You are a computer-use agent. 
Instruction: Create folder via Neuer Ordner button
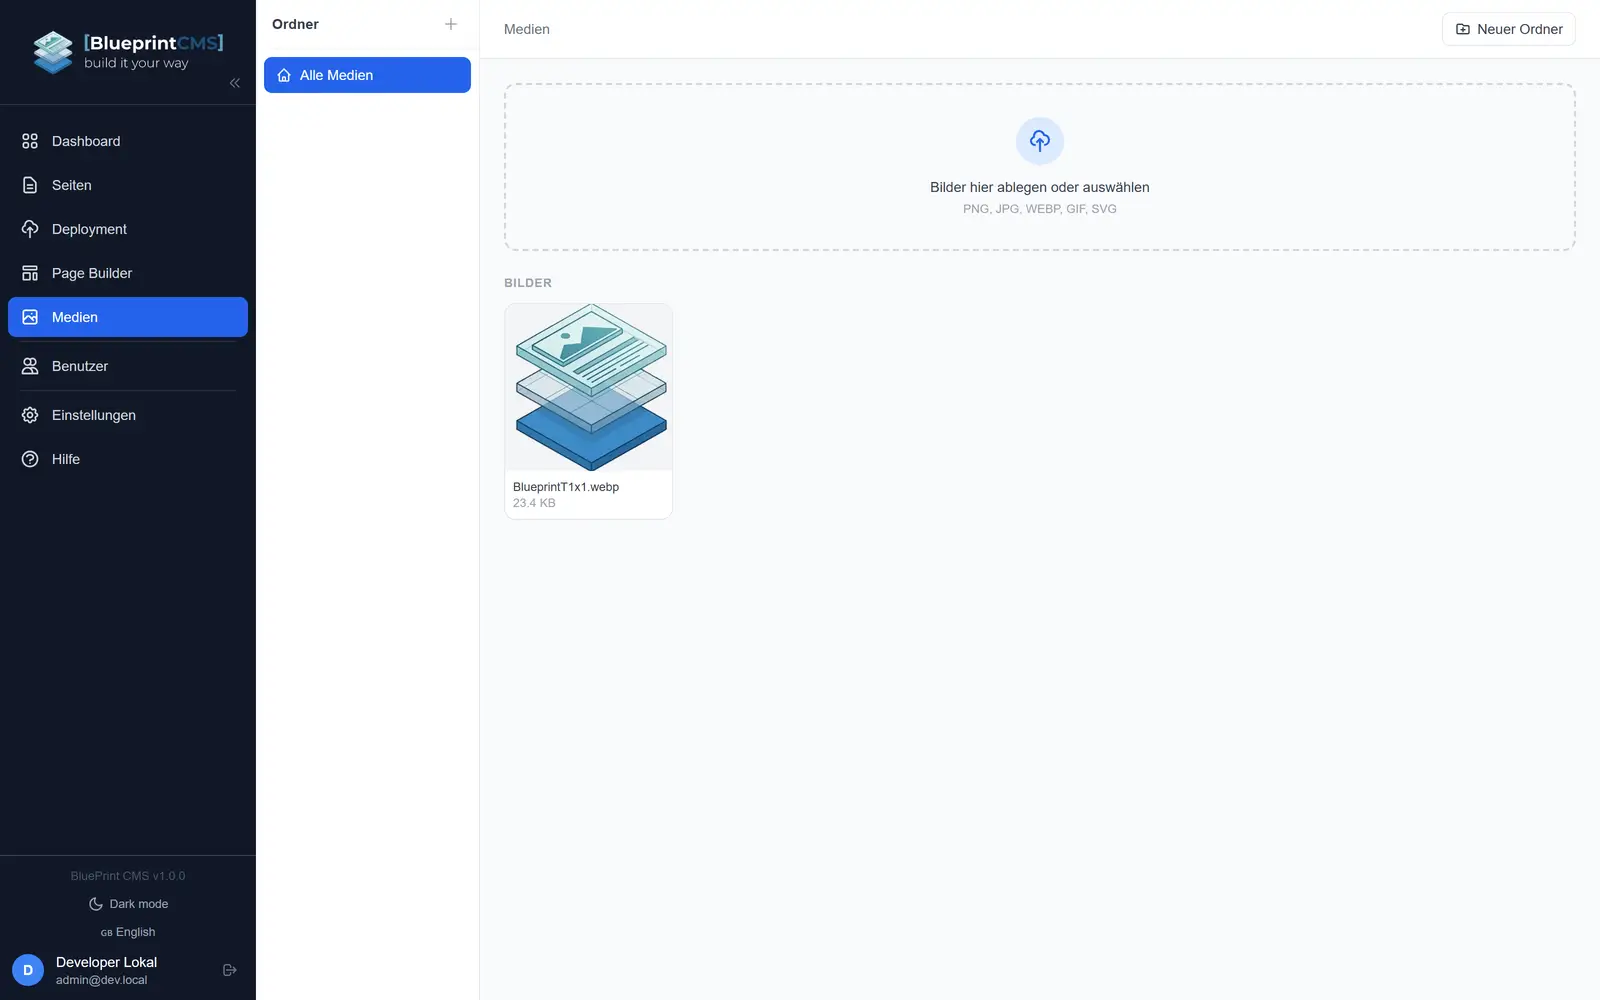[x=1509, y=29]
